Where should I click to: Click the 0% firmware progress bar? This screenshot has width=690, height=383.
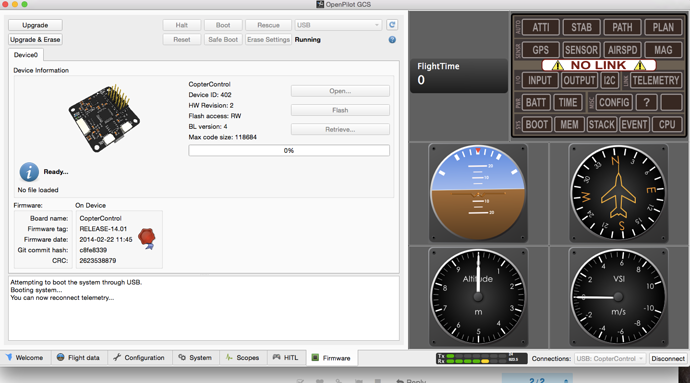[x=289, y=151]
